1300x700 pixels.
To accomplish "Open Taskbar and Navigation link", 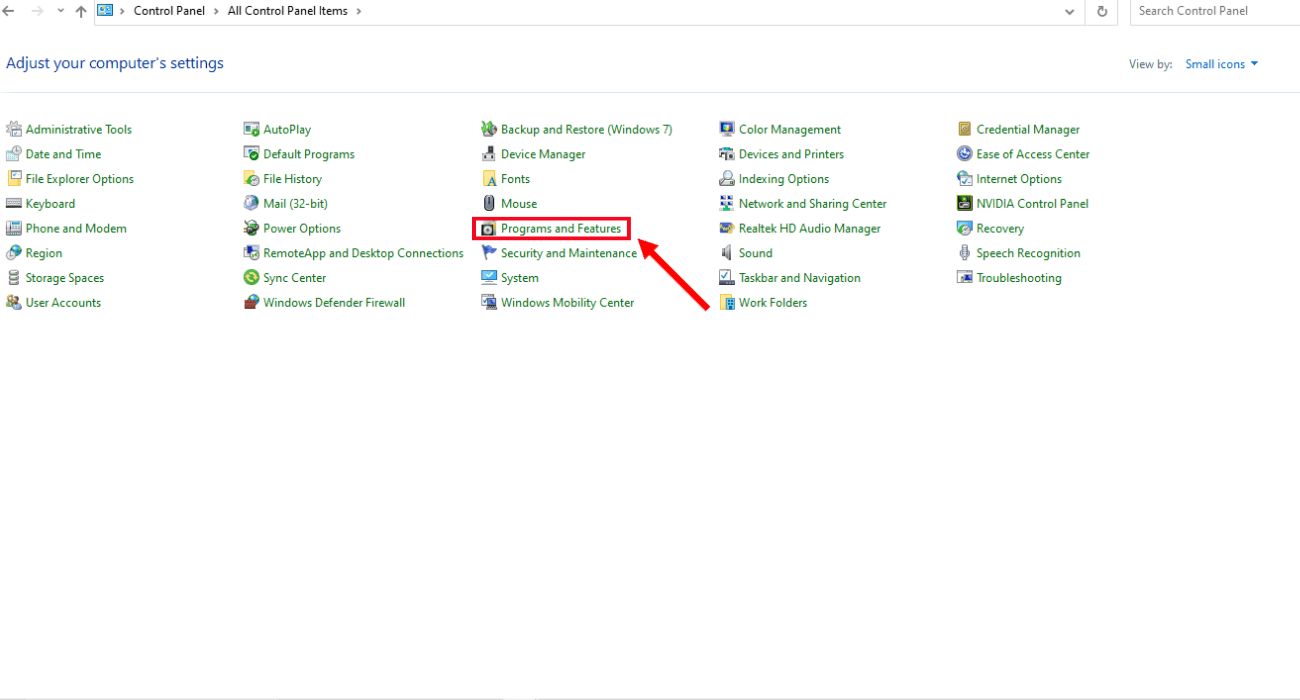I will coord(800,278).
